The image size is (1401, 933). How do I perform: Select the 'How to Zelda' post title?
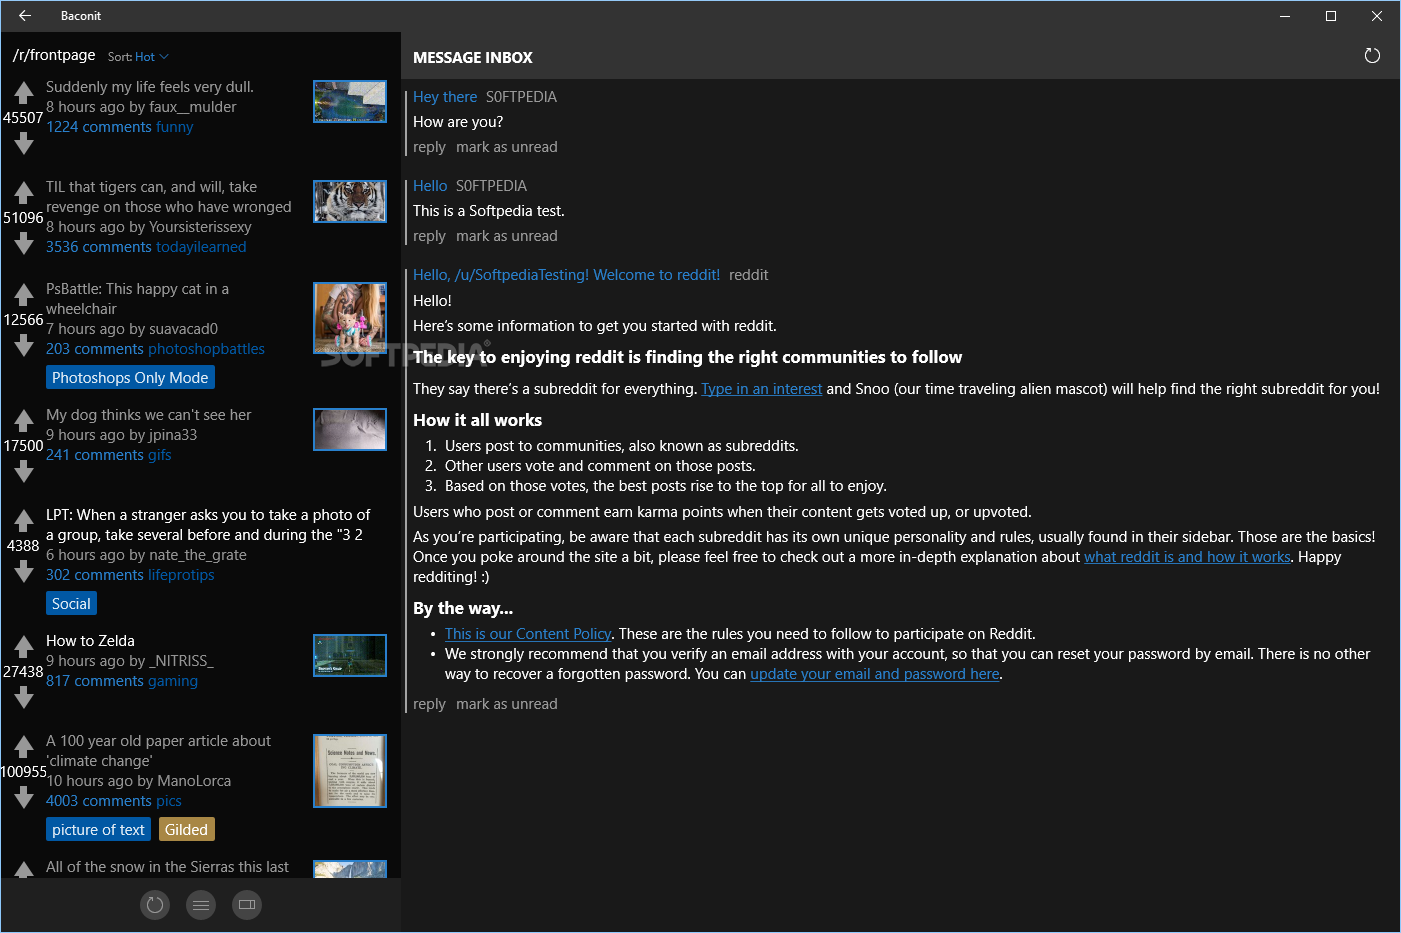(90, 641)
